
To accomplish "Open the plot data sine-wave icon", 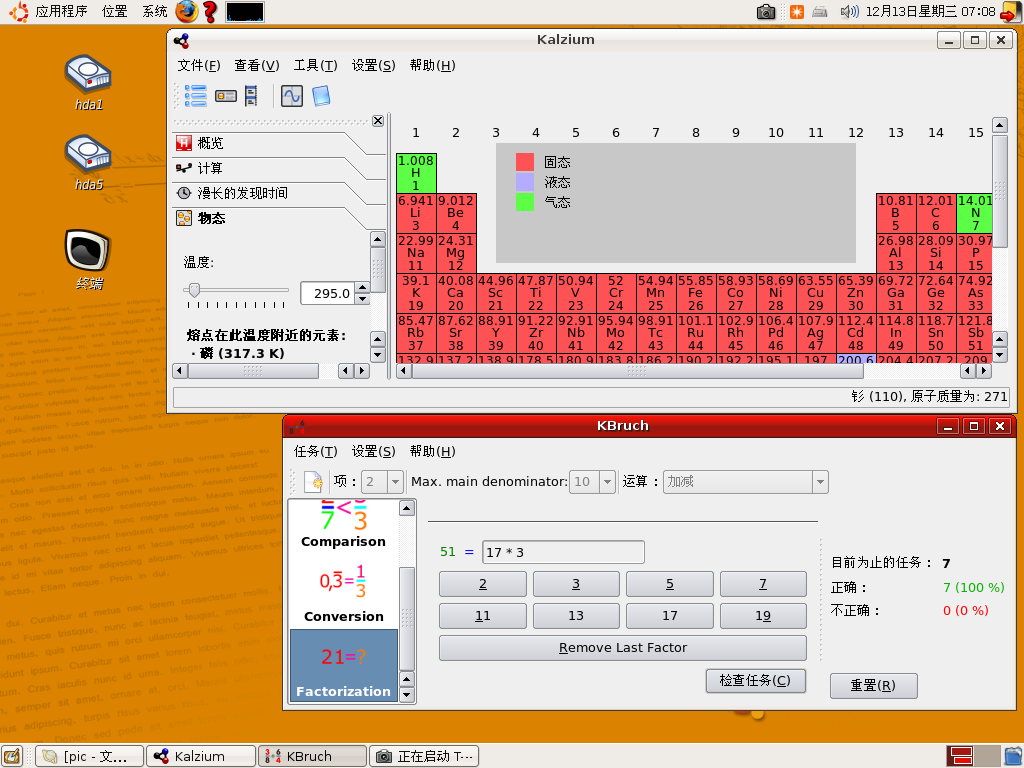I will tap(291, 96).
